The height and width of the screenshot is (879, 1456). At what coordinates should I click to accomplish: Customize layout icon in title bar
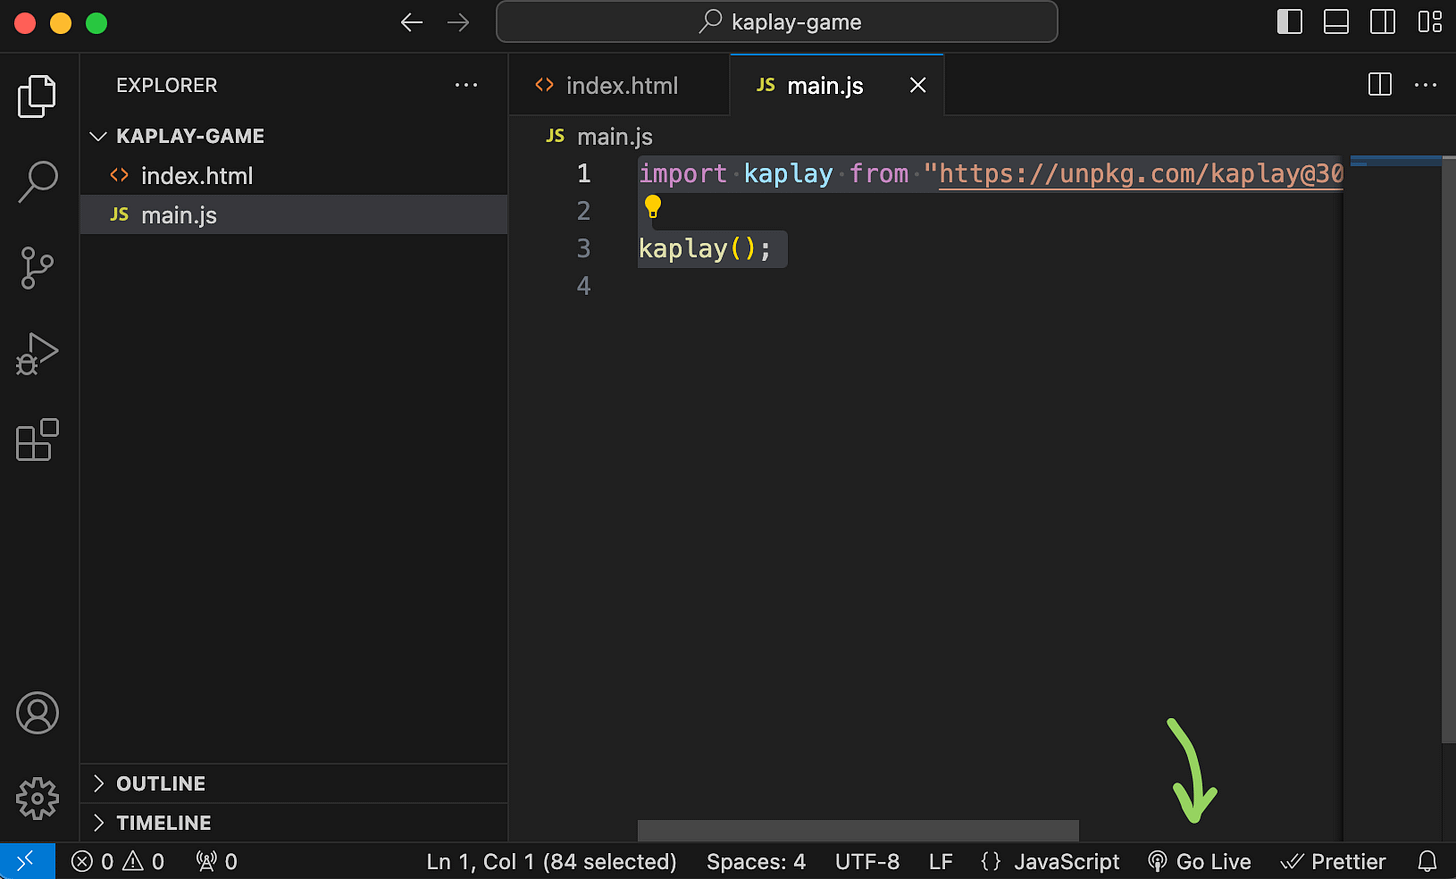(1430, 22)
